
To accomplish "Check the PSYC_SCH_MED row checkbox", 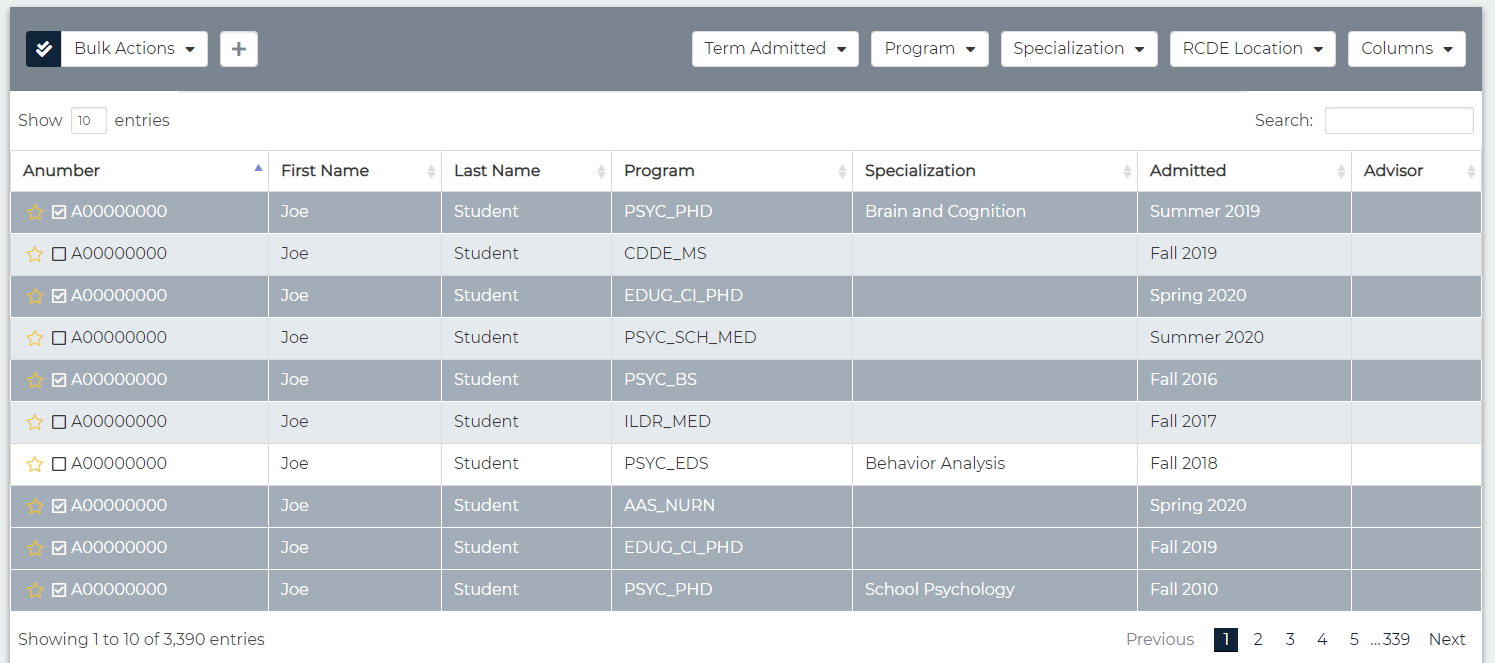I will click(59, 338).
